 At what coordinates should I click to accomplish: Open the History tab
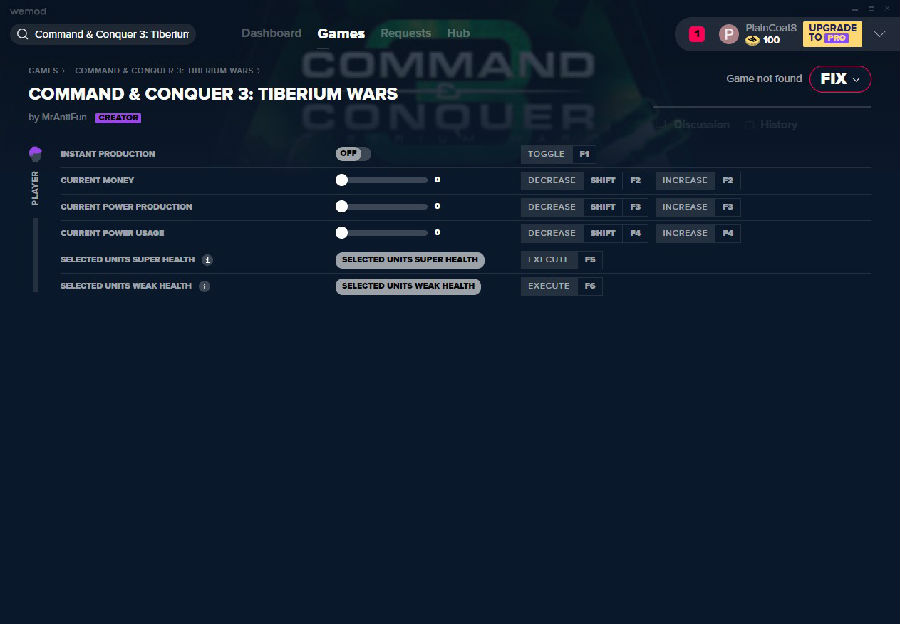pos(771,125)
